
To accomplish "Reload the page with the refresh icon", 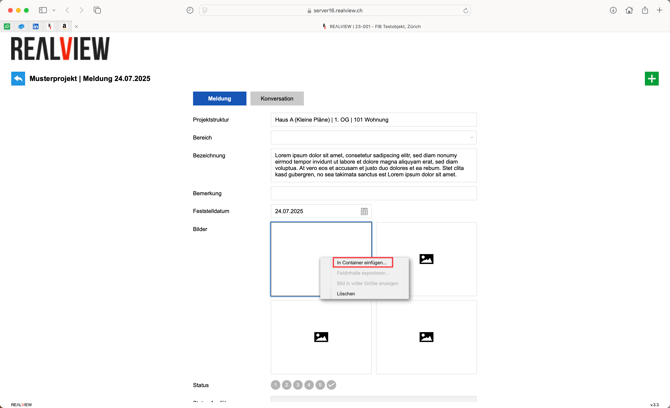I will click(x=465, y=11).
